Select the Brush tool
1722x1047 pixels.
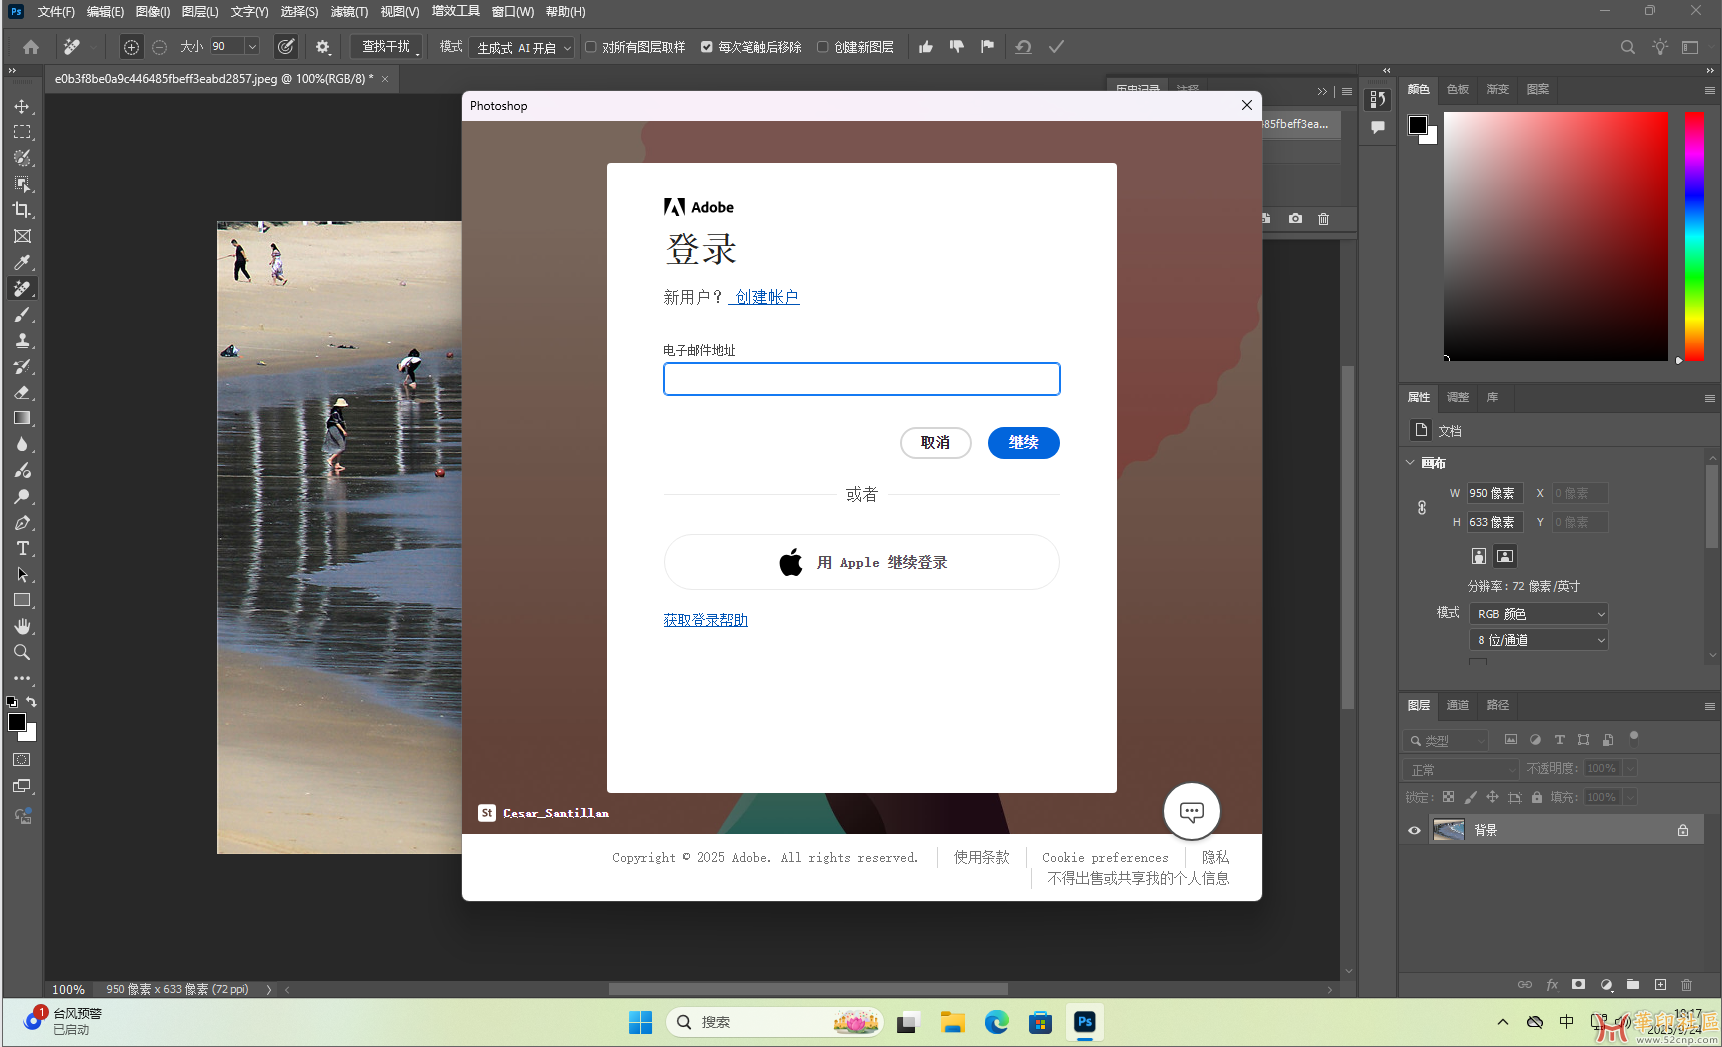pos(22,314)
